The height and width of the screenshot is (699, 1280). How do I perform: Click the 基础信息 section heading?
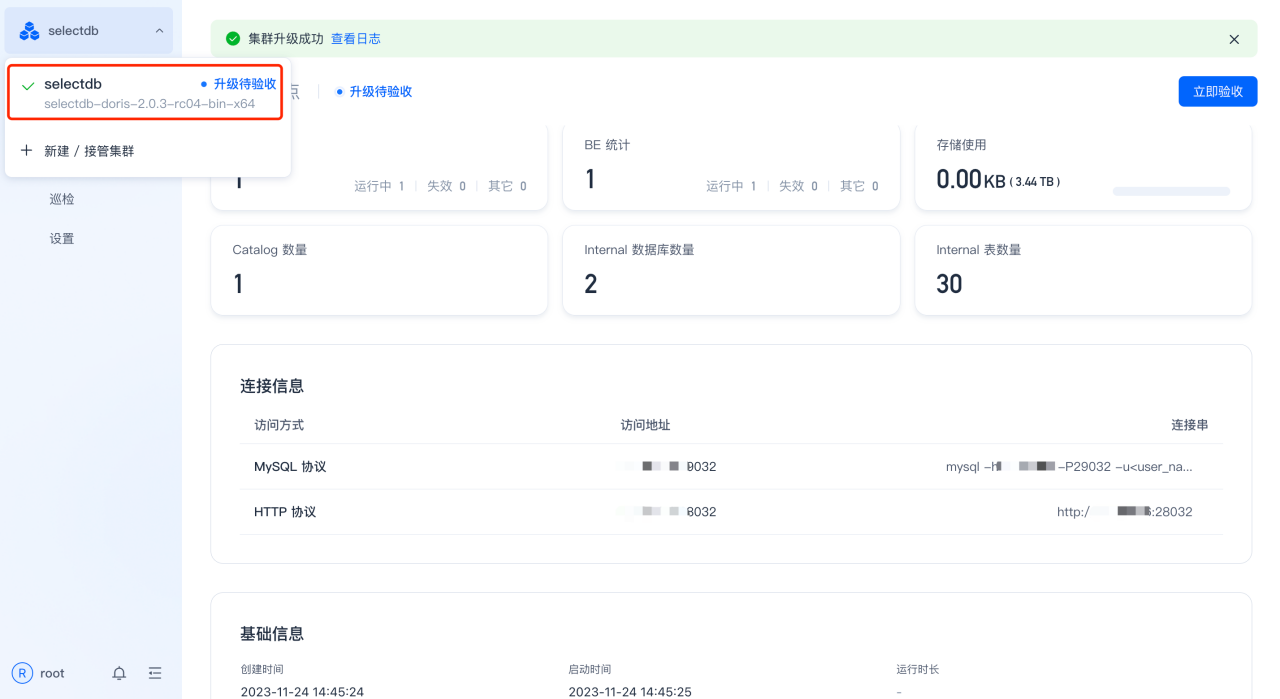point(272,634)
